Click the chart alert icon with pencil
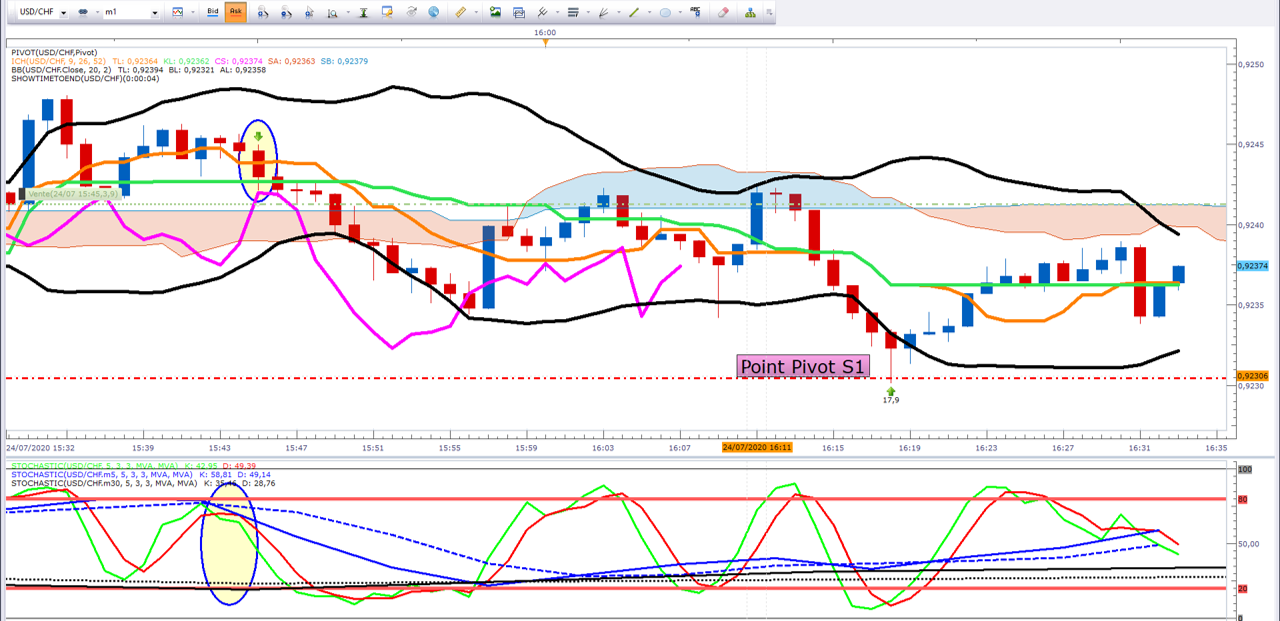The width and height of the screenshot is (1280, 621). tap(387, 12)
